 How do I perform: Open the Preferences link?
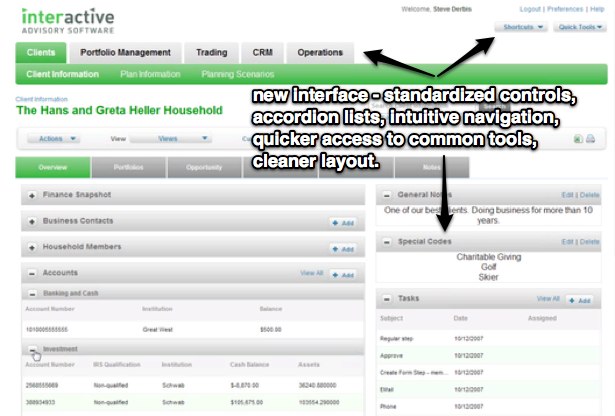tap(565, 9)
